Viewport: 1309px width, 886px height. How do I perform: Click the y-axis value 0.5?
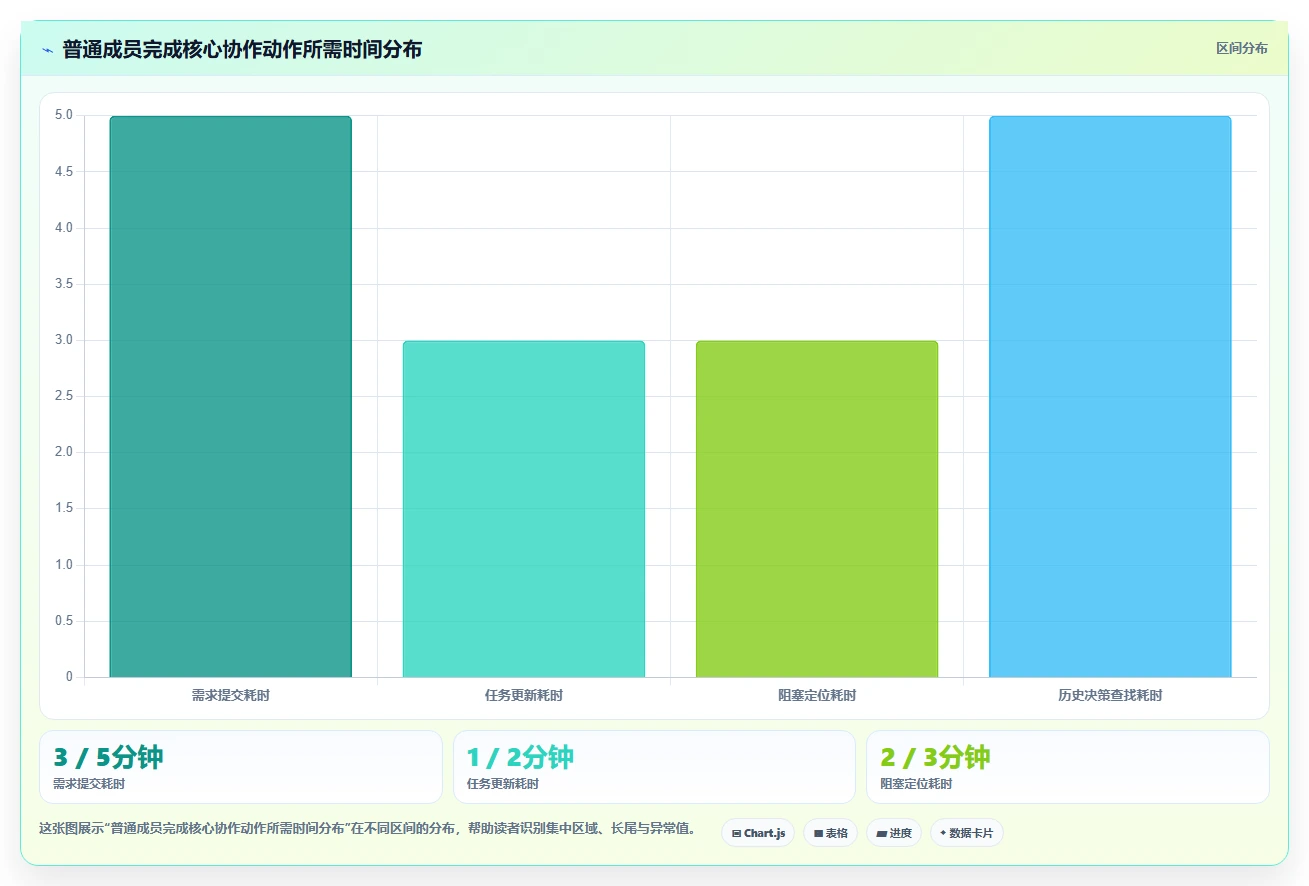coord(64,621)
